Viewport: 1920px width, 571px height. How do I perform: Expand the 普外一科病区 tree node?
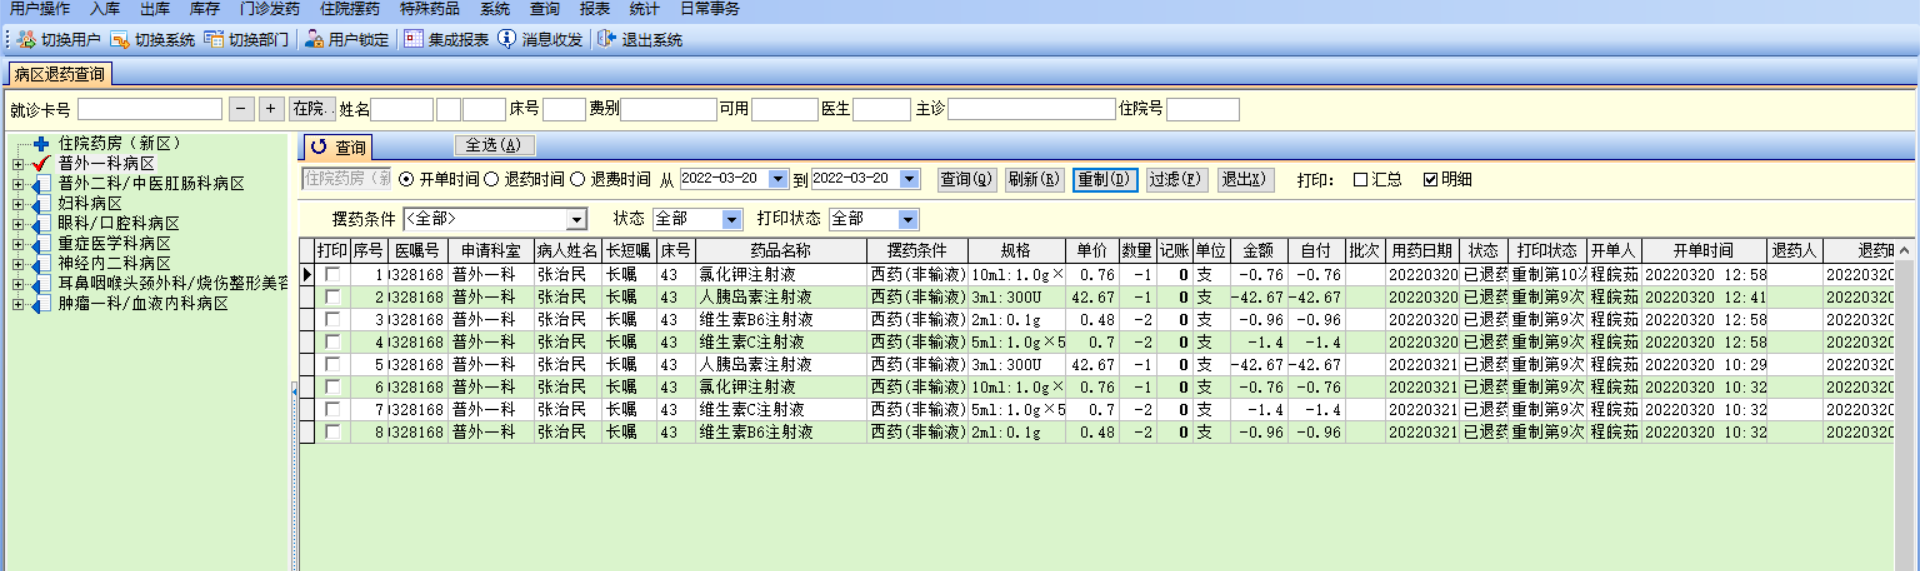(x=18, y=164)
